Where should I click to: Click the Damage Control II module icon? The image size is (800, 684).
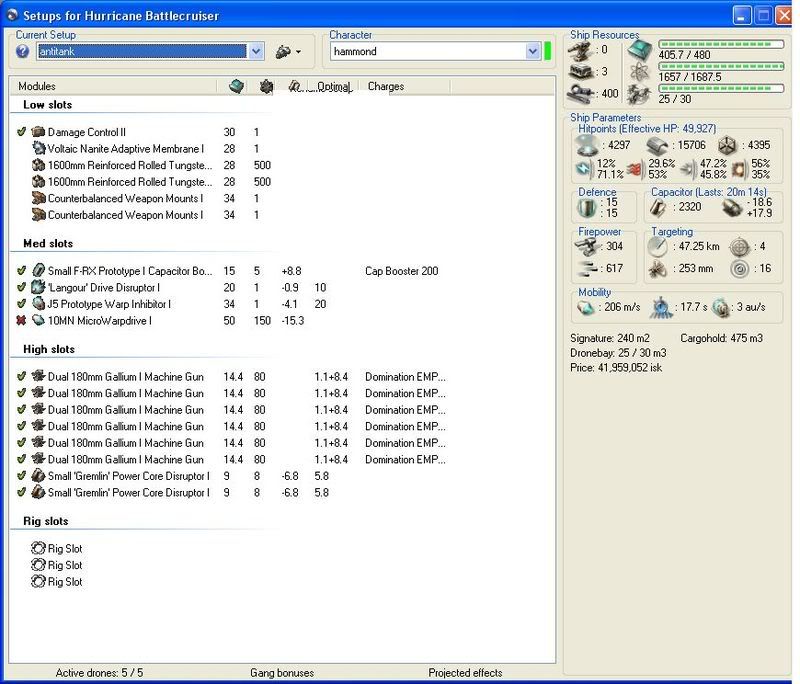point(38,132)
